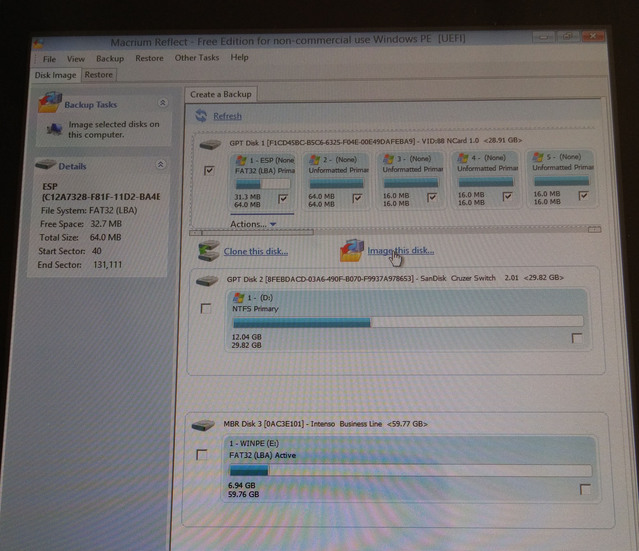
Task: Open the File menu
Action: coord(49,59)
